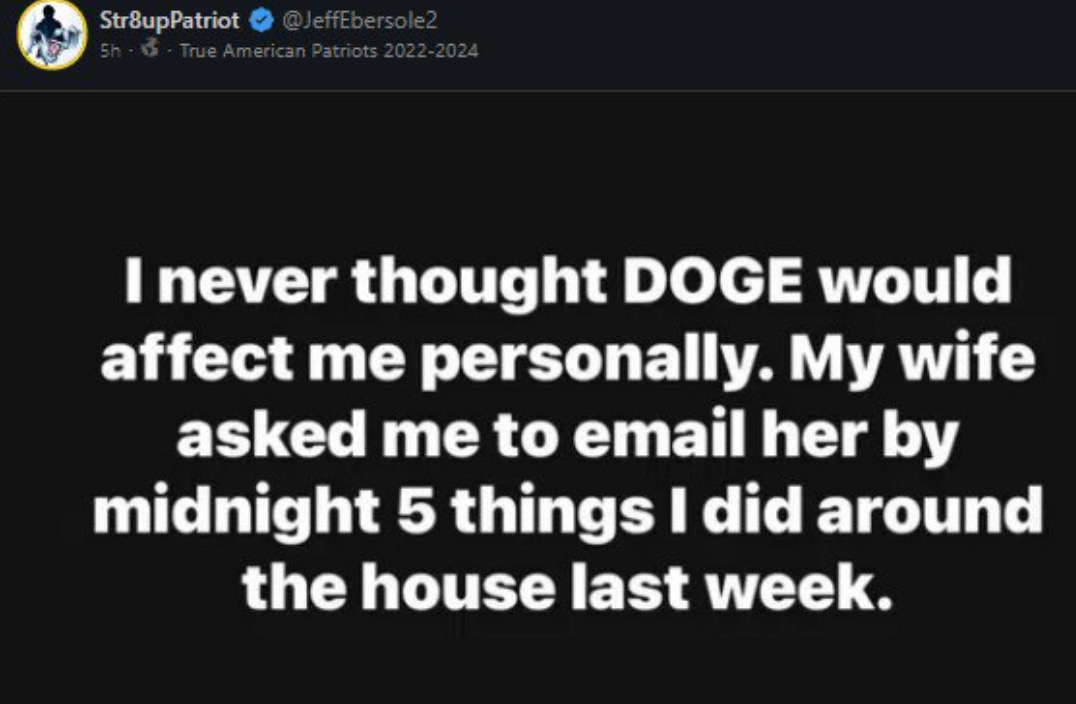Click the globe audience icon
The width and height of the screenshot is (1076, 704).
pos(150,48)
